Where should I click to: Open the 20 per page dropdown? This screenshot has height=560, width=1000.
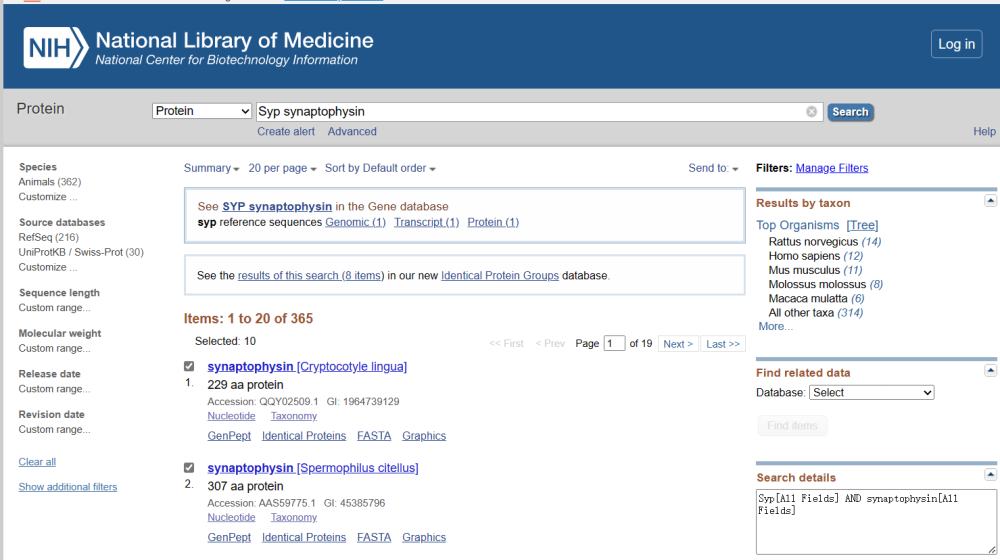point(282,168)
